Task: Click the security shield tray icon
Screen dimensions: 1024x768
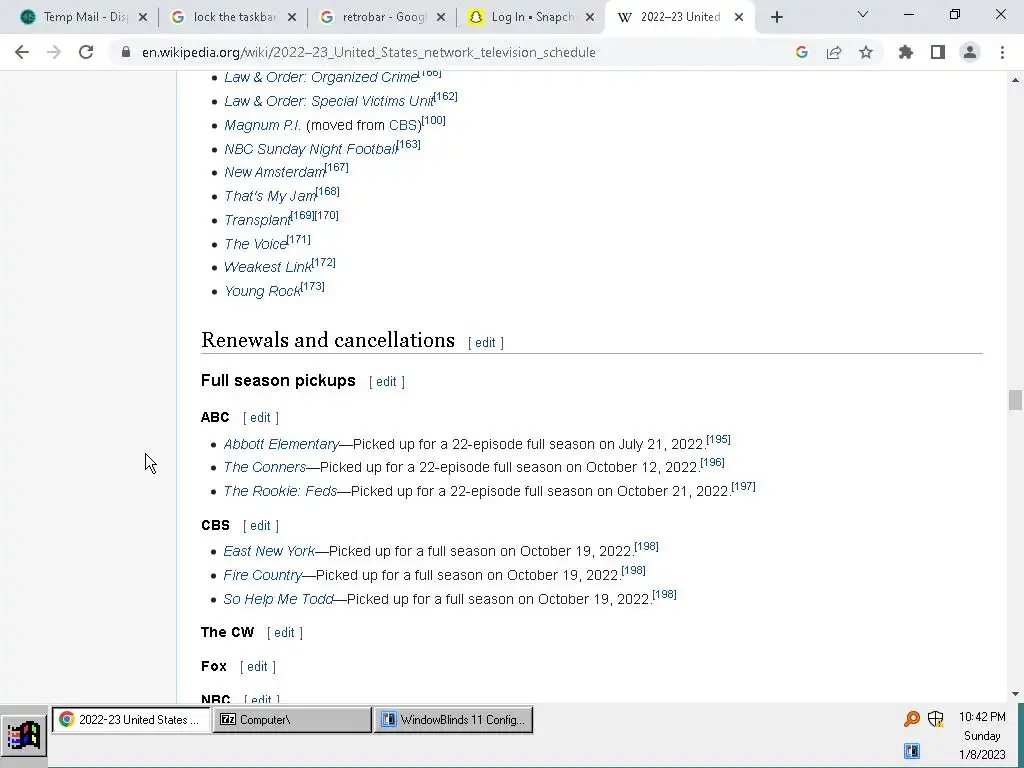Action: point(935,719)
